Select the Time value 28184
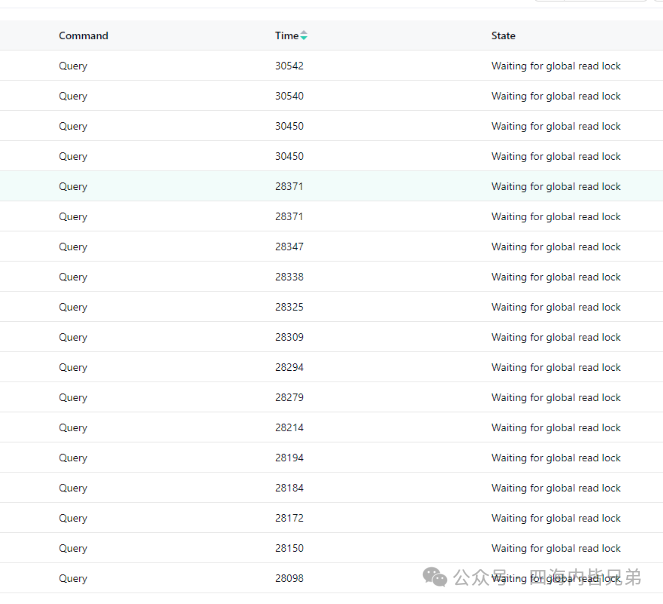Screen dimensions: 663x604 [x=289, y=488]
